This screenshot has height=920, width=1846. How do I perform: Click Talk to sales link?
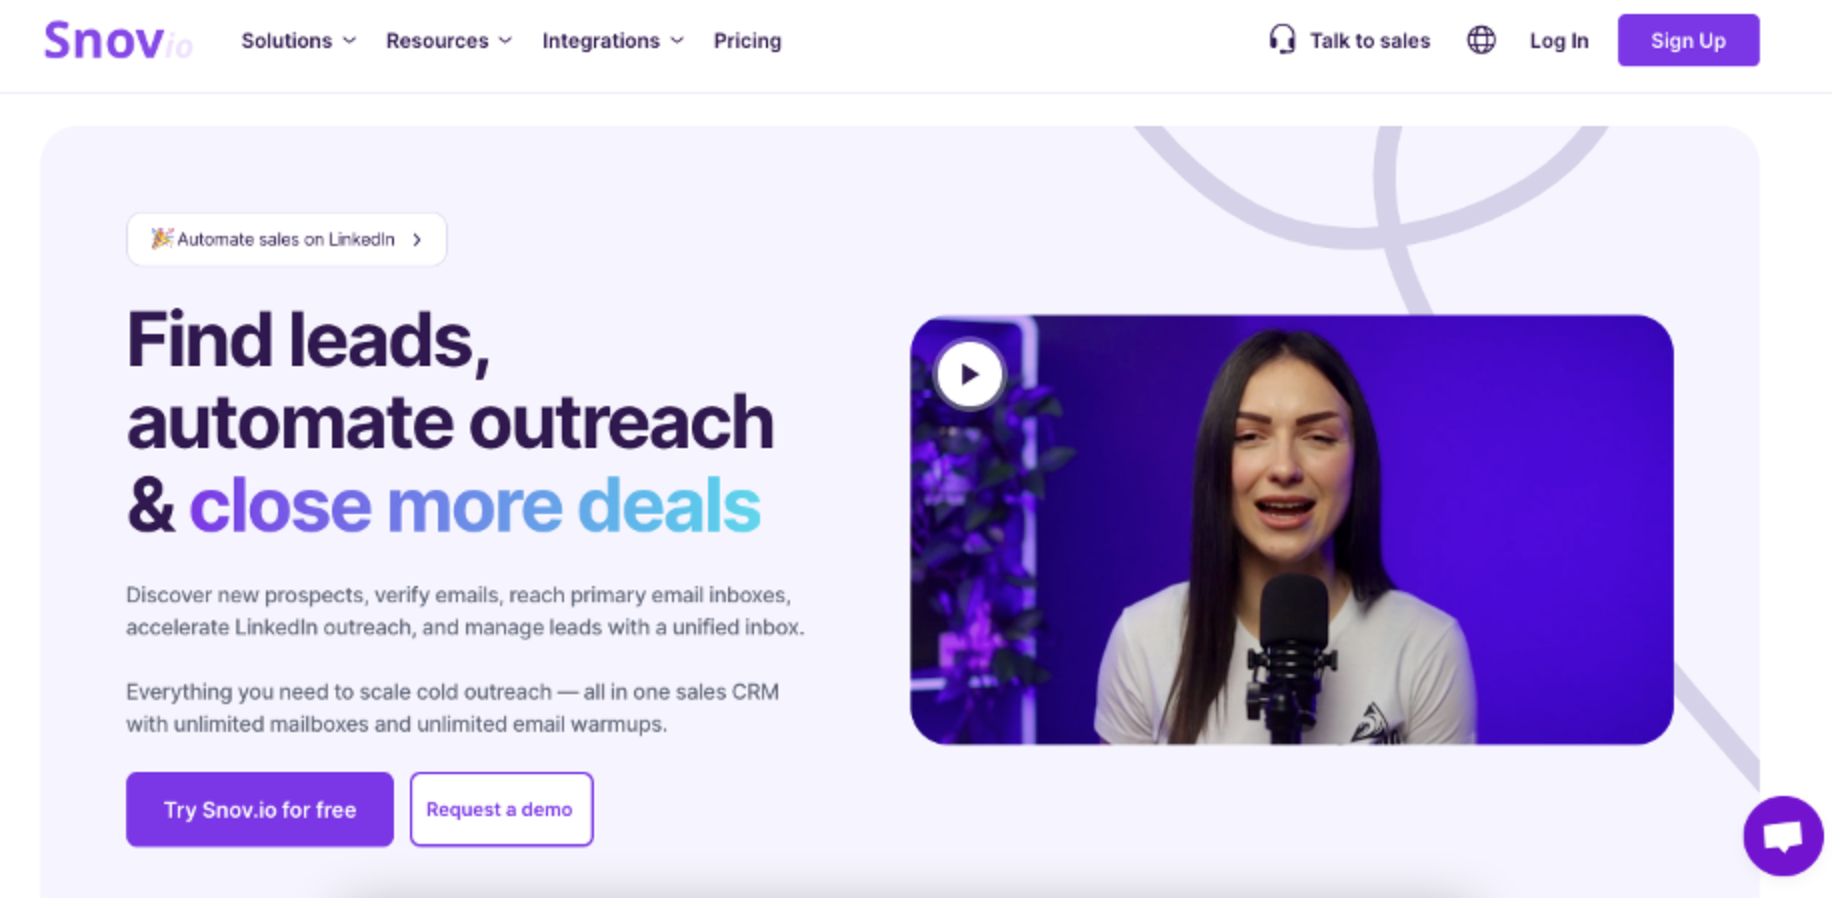tap(1370, 41)
